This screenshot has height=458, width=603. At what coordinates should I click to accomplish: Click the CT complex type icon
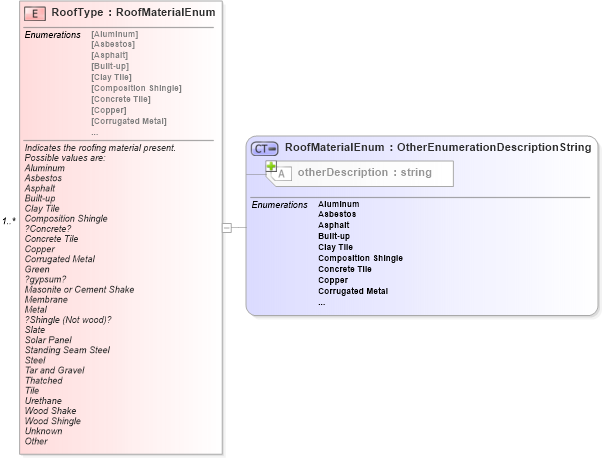point(265,148)
